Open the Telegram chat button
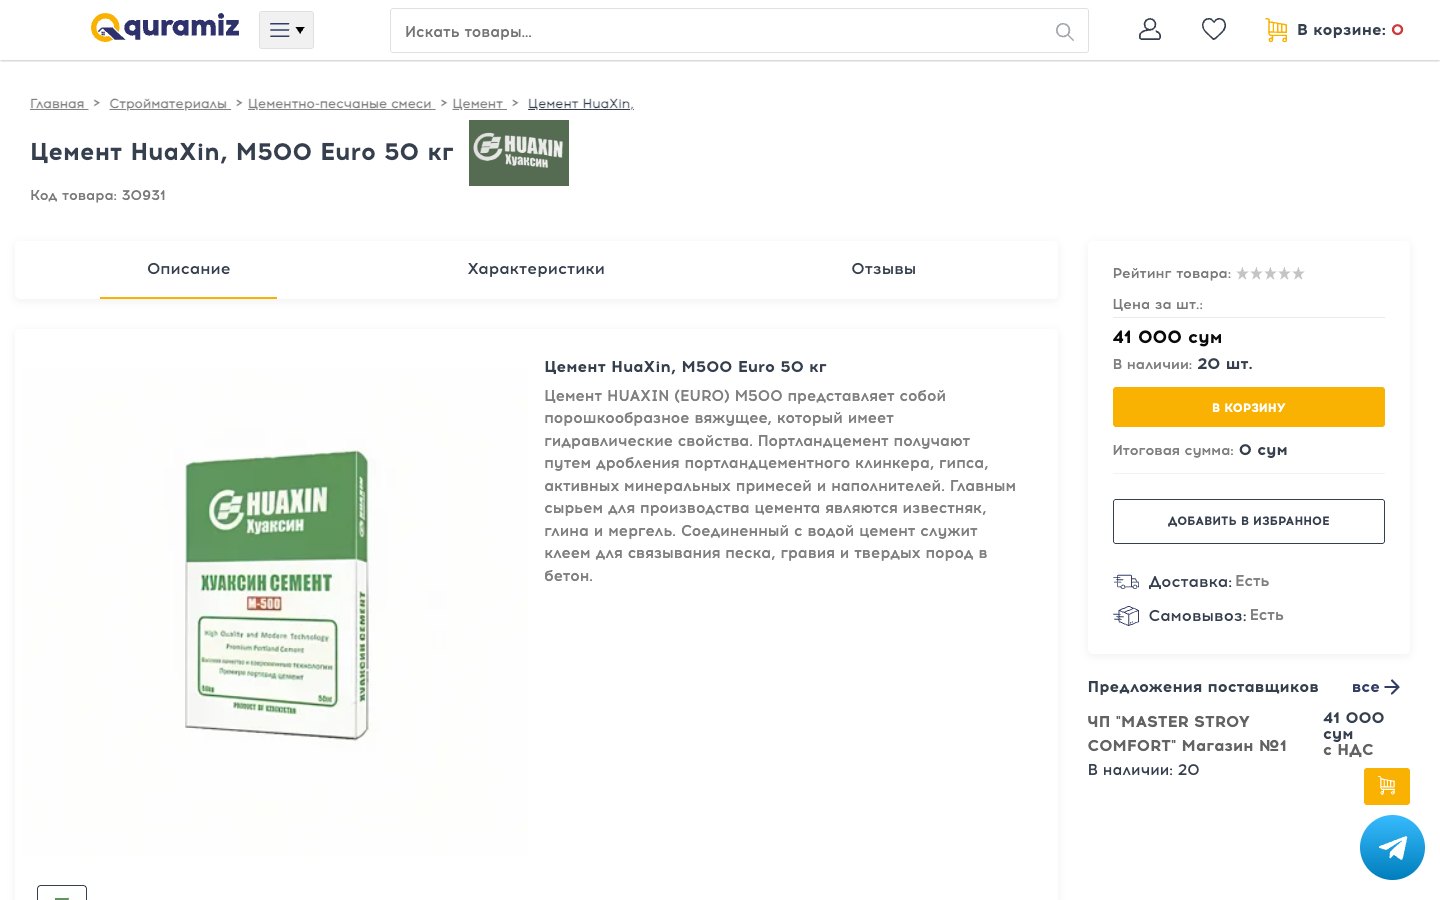 click(x=1392, y=848)
